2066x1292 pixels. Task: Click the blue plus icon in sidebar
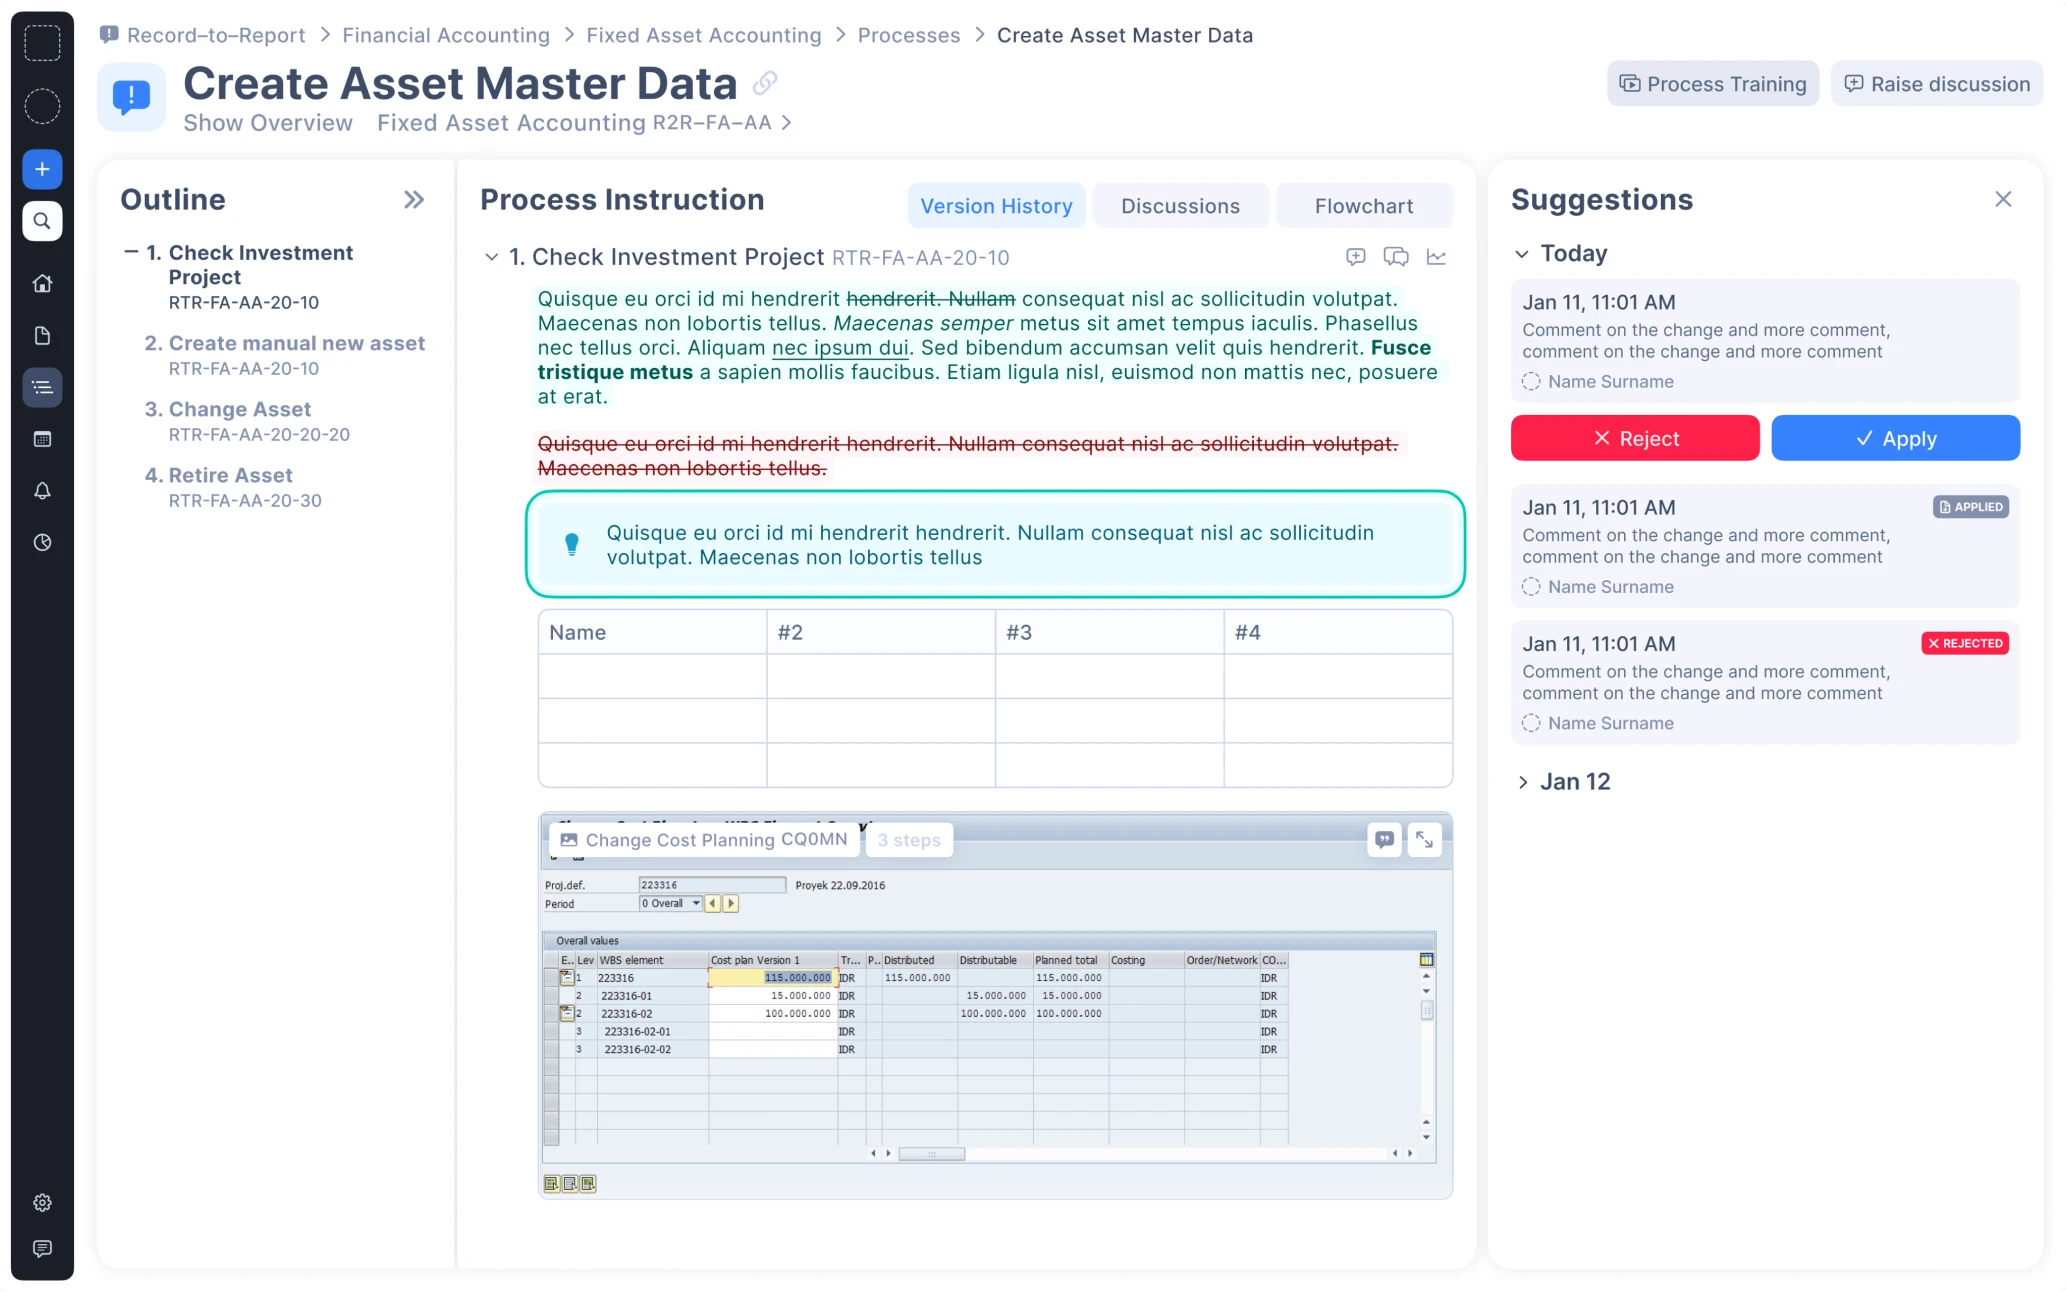point(42,168)
